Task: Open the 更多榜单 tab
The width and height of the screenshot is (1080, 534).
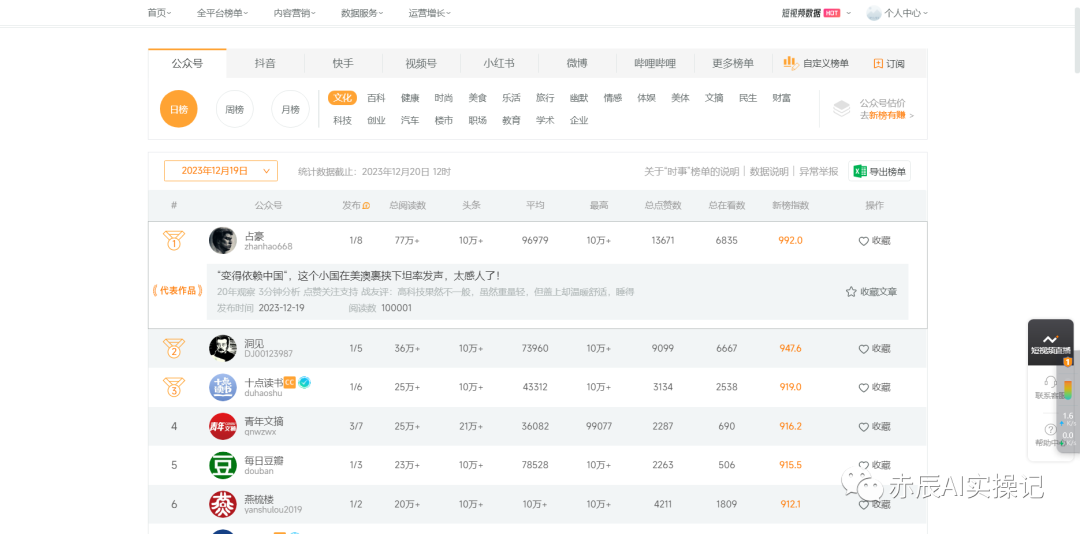Action: coord(733,63)
